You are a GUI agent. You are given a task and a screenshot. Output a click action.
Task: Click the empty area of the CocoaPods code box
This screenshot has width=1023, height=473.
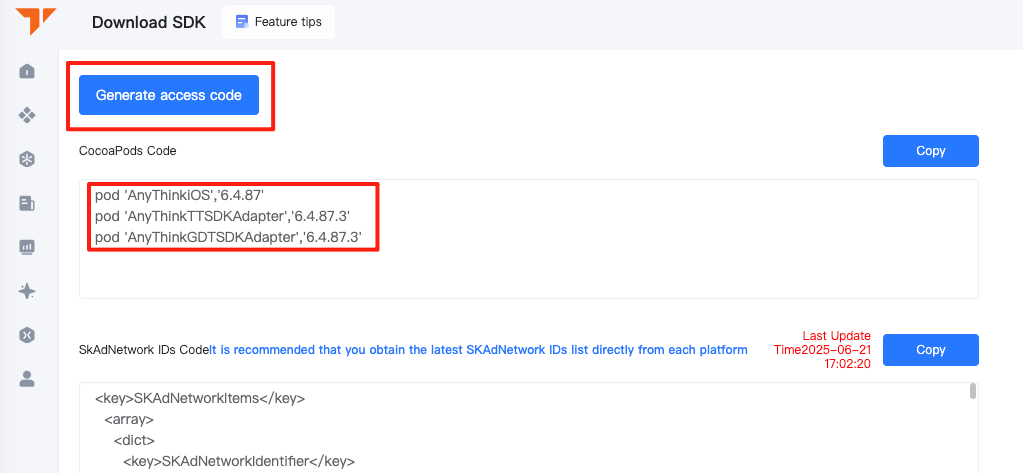(x=528, y=274)
